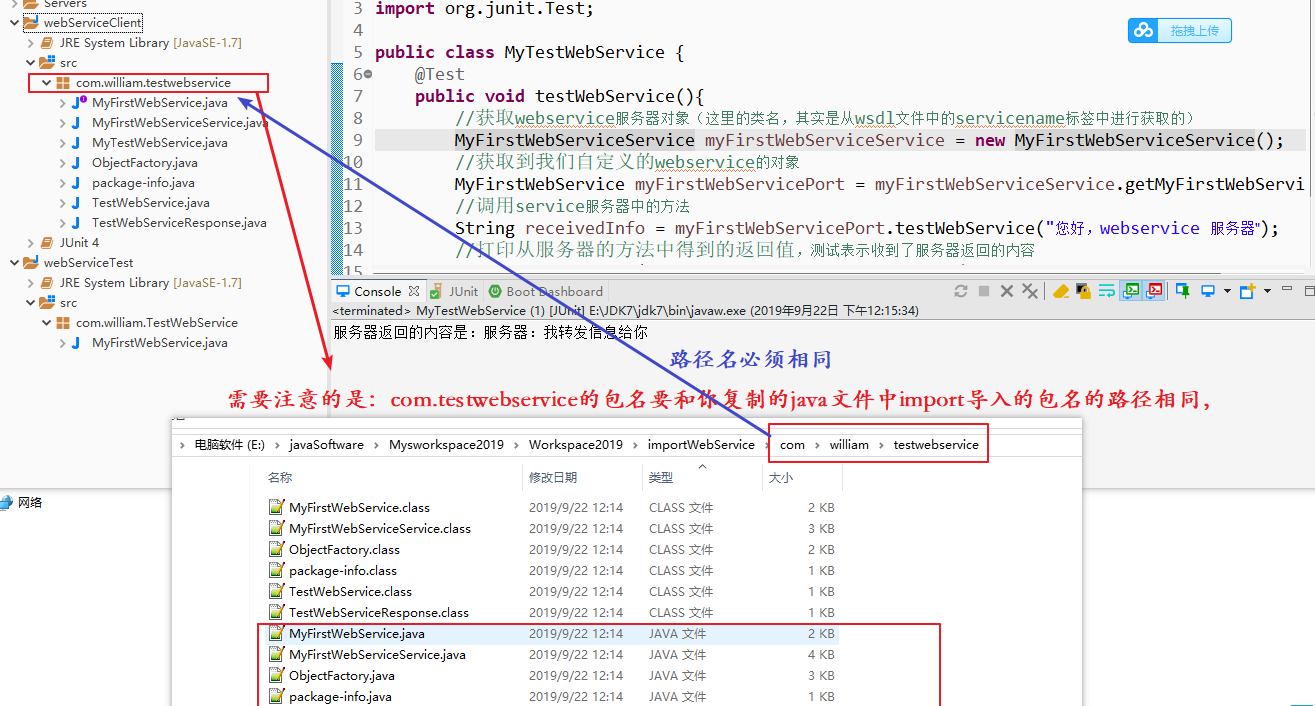The image size is (1315, 706).
Task: Select package-info.java in project tree
Action: (143, 183)
